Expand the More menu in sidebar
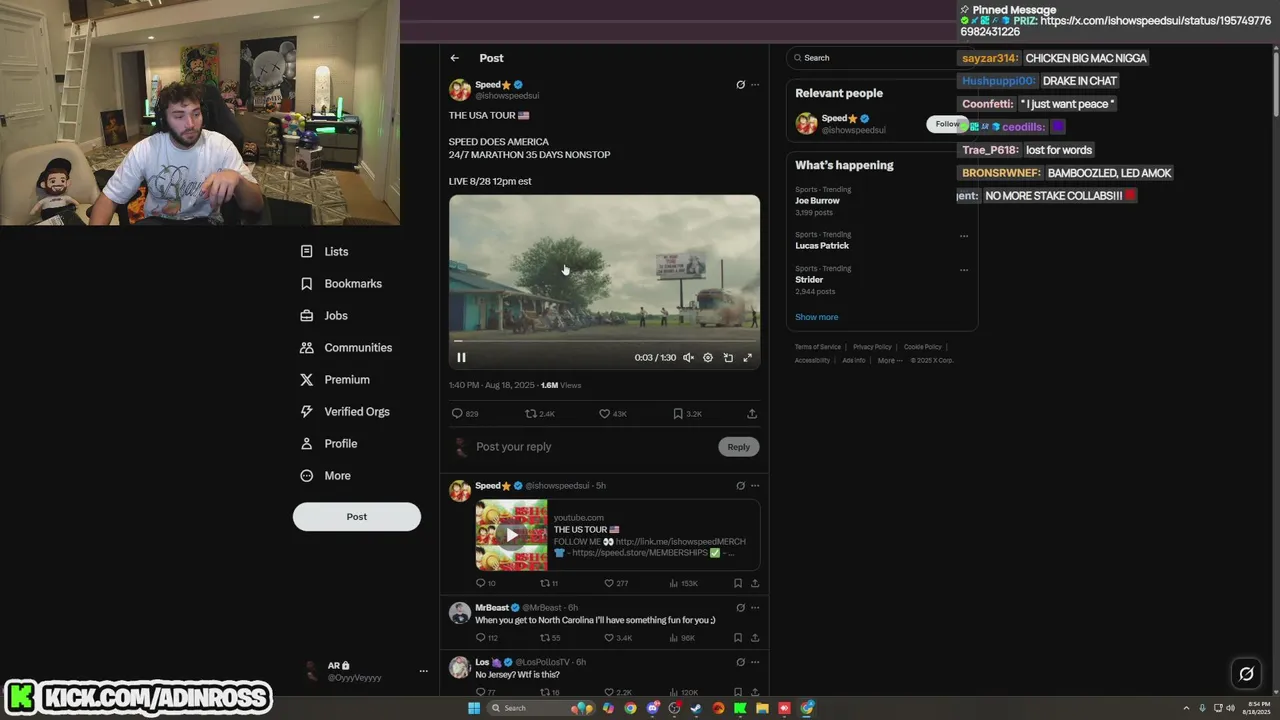Viewport: 1280px width, 720px height. (x=326, y=476)
